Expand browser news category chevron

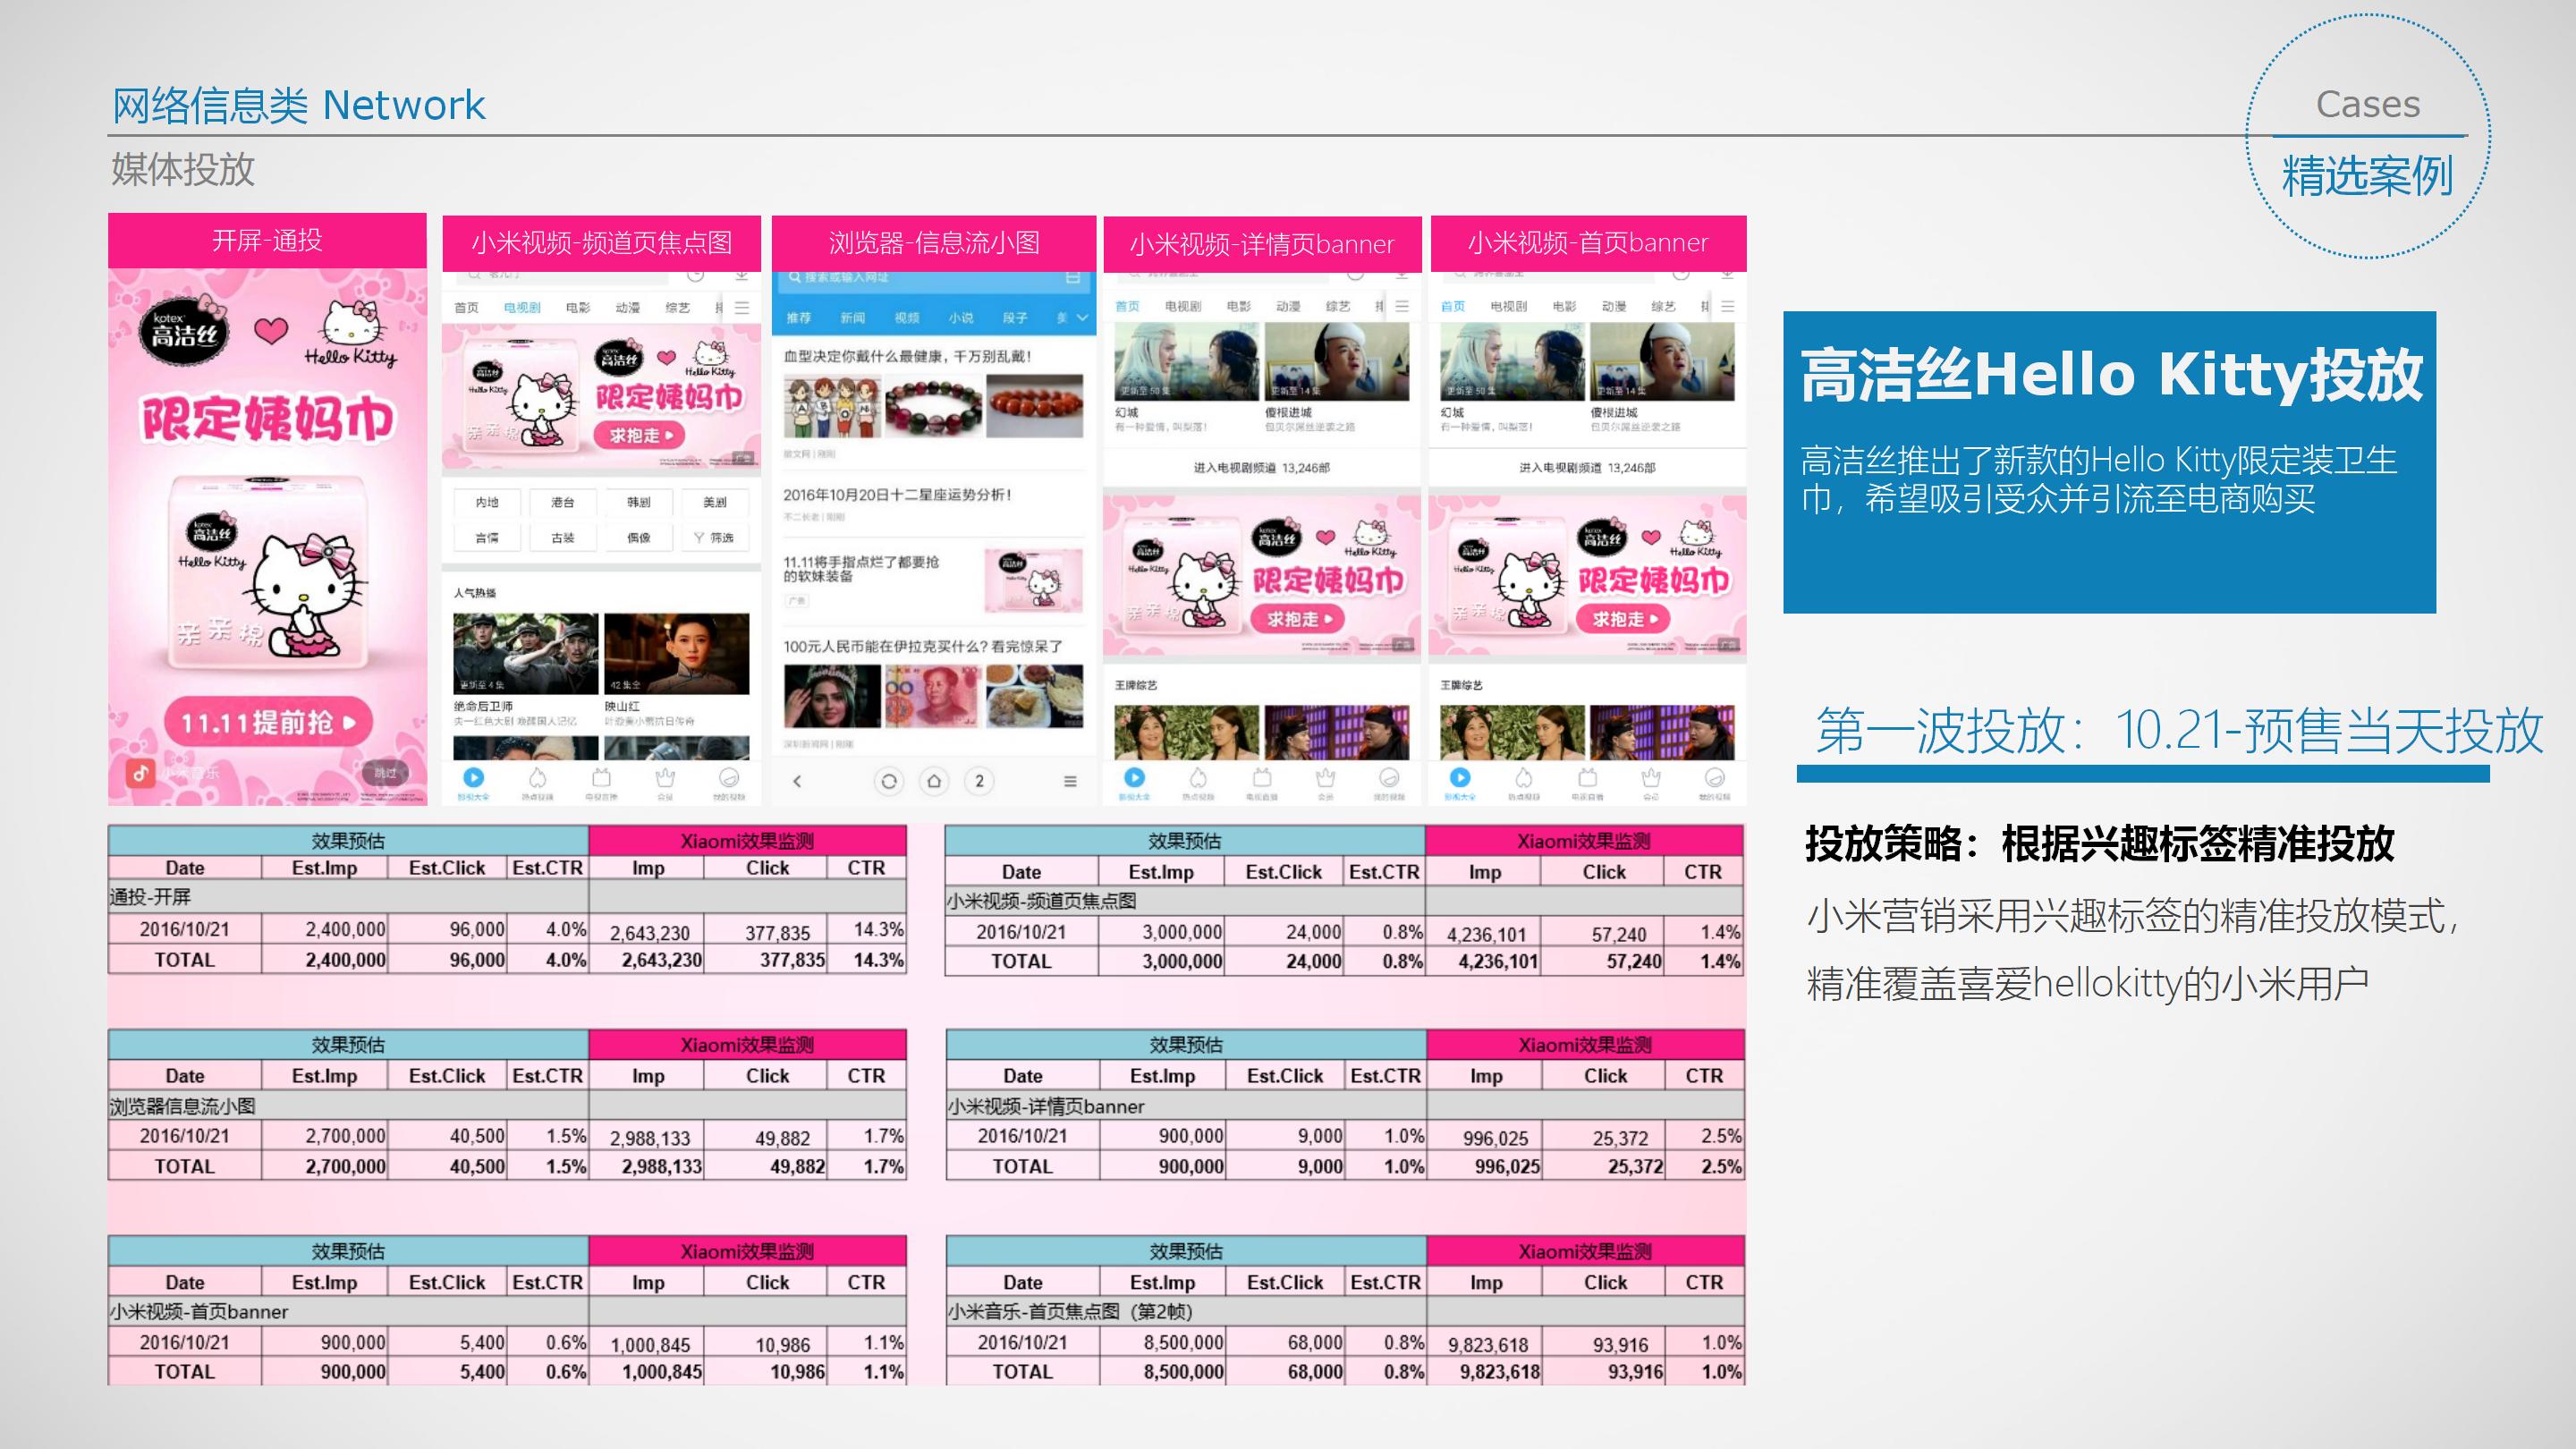point(1082,318)
